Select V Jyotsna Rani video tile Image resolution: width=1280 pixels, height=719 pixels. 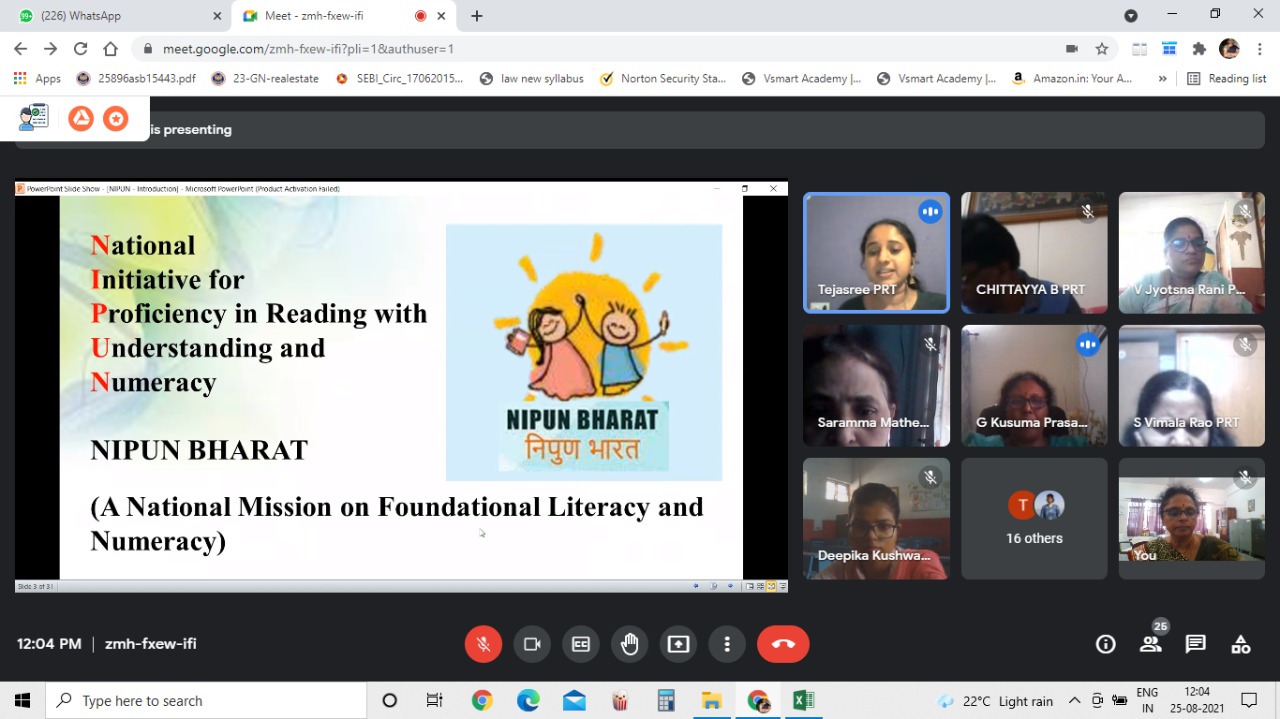(x=1191, y=253)
